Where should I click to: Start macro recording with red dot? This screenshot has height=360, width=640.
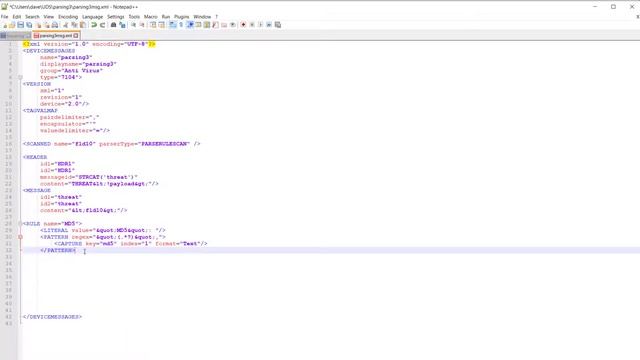coord(243,25)
